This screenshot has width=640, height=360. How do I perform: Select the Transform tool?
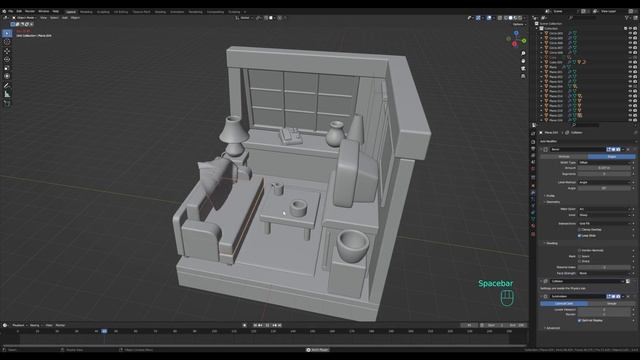point(7,76)
